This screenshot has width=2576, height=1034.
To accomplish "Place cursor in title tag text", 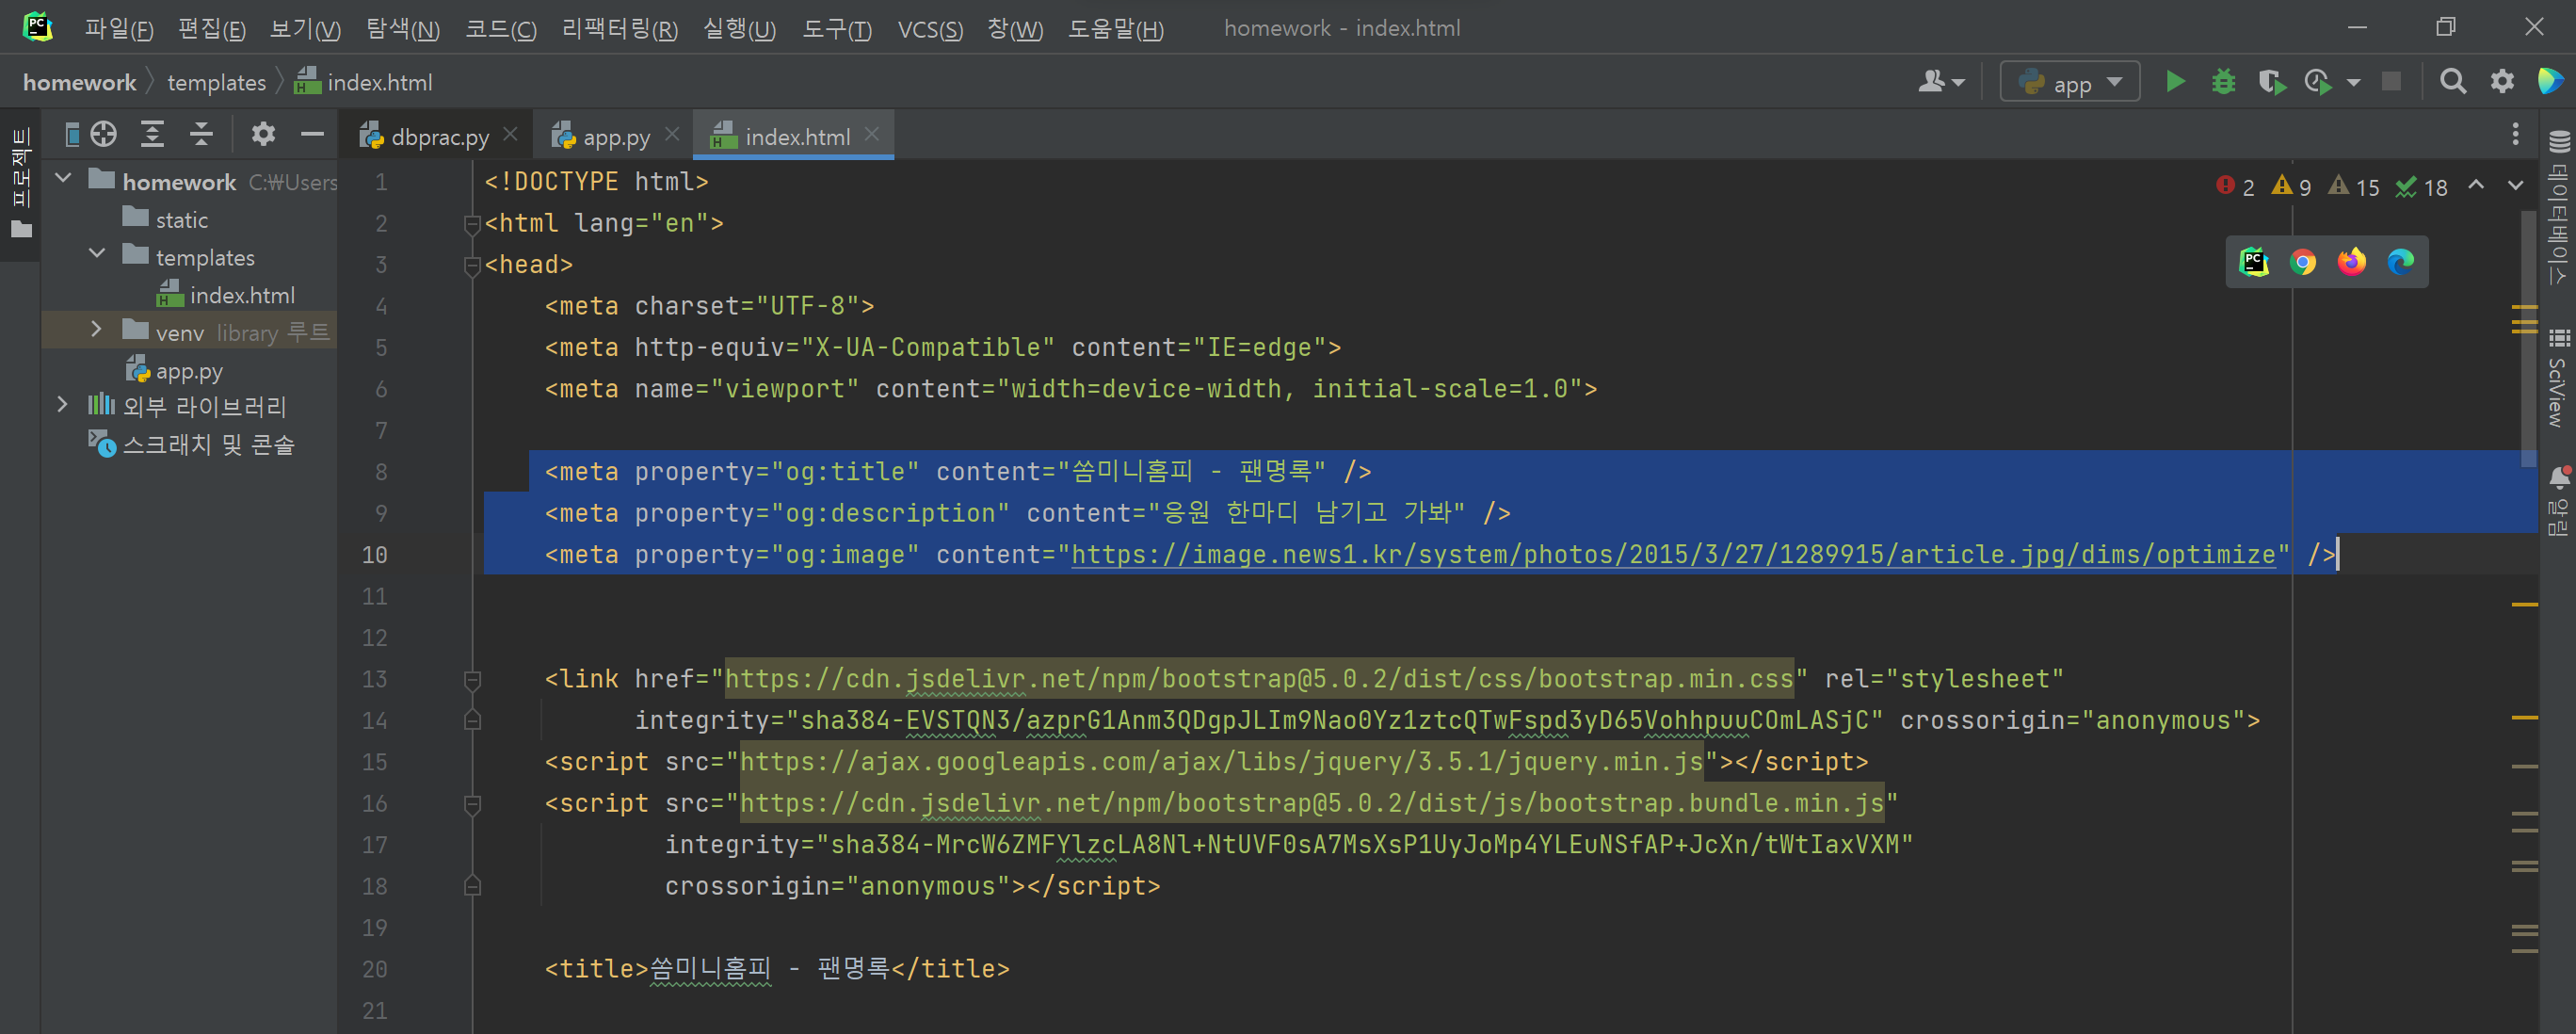I will click(770, 969).
